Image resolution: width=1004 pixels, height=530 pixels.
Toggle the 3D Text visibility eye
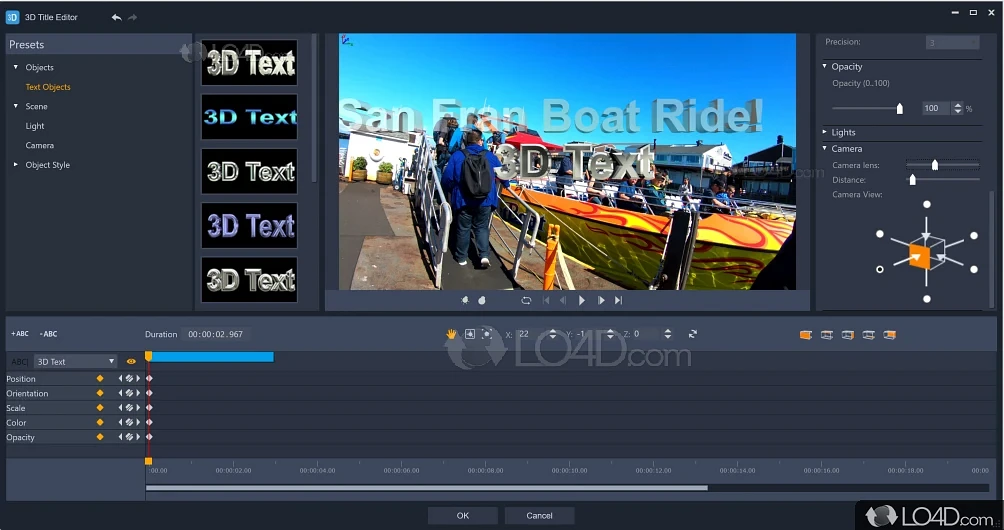(131, 361)
